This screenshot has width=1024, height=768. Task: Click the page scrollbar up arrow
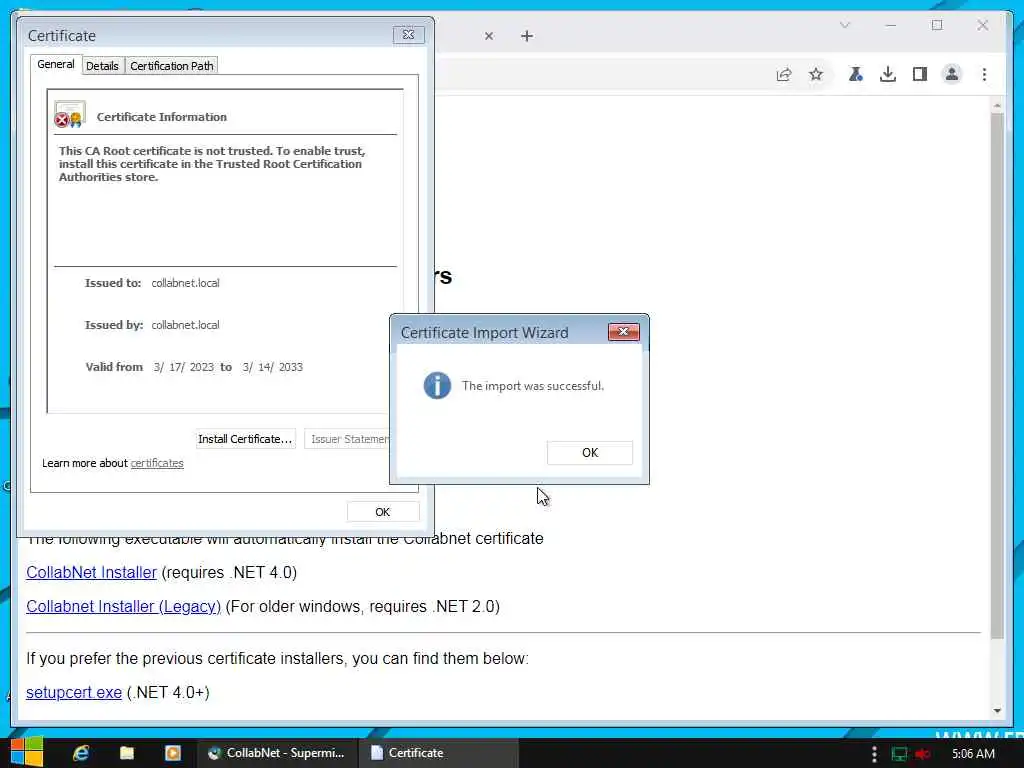point(997,105)
